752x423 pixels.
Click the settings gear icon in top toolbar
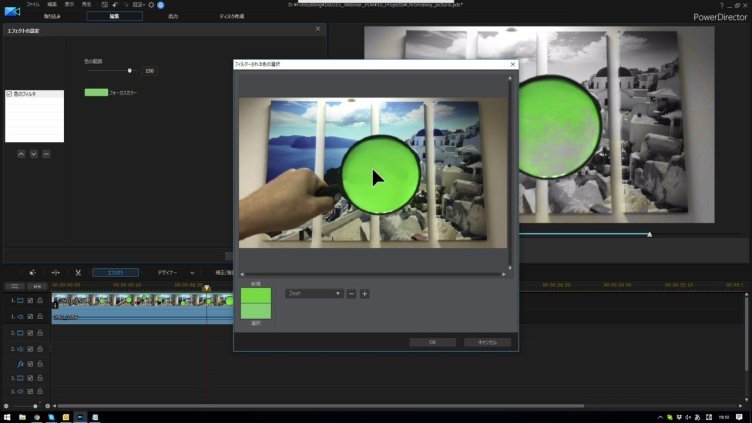click(x=151, y=5)
